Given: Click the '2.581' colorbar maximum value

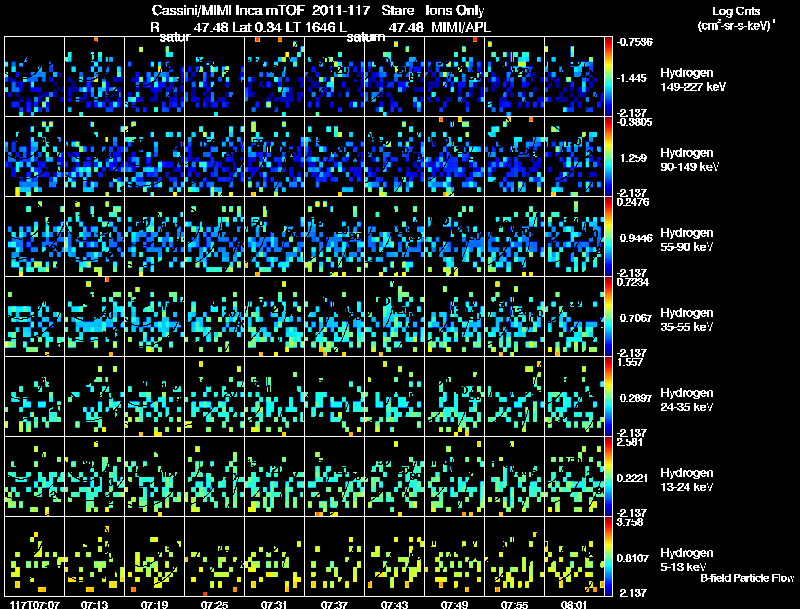Looking at the screenshot, I should (x=630, y=442).
